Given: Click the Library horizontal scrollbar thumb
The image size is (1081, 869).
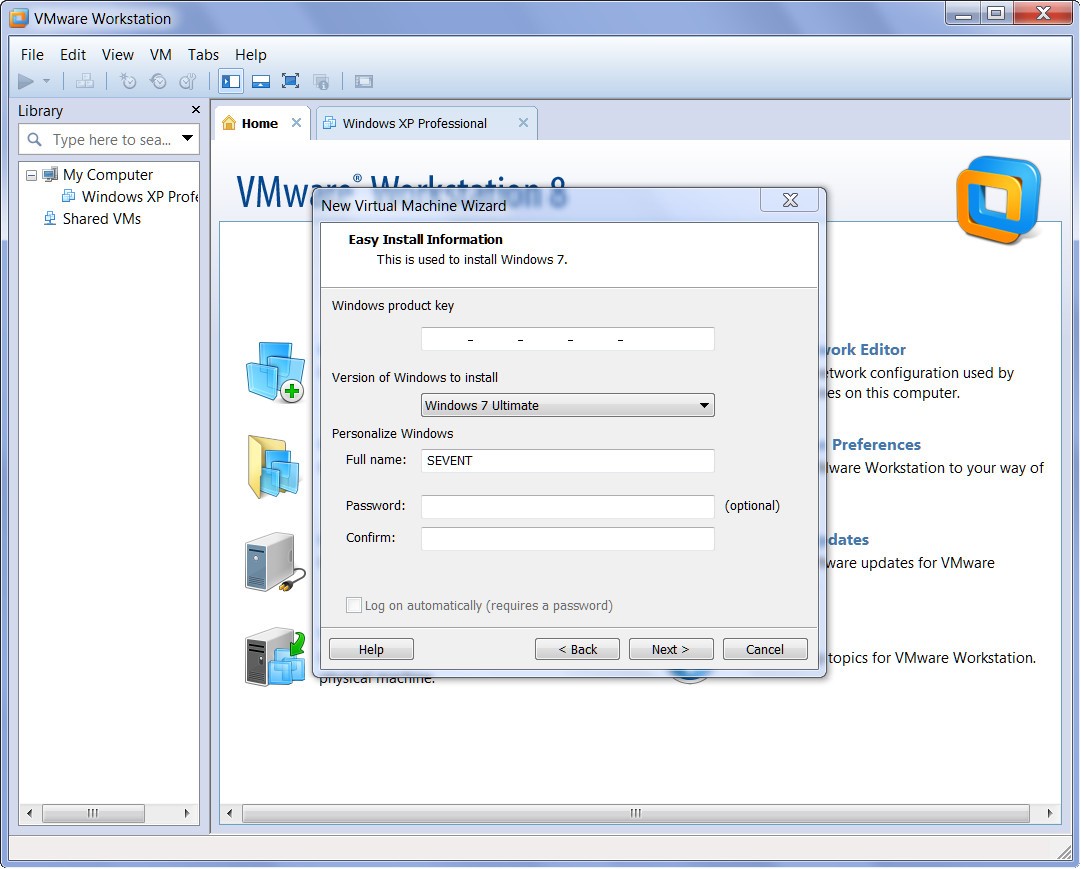Looking at the screenshot, I should pos(93,813).
